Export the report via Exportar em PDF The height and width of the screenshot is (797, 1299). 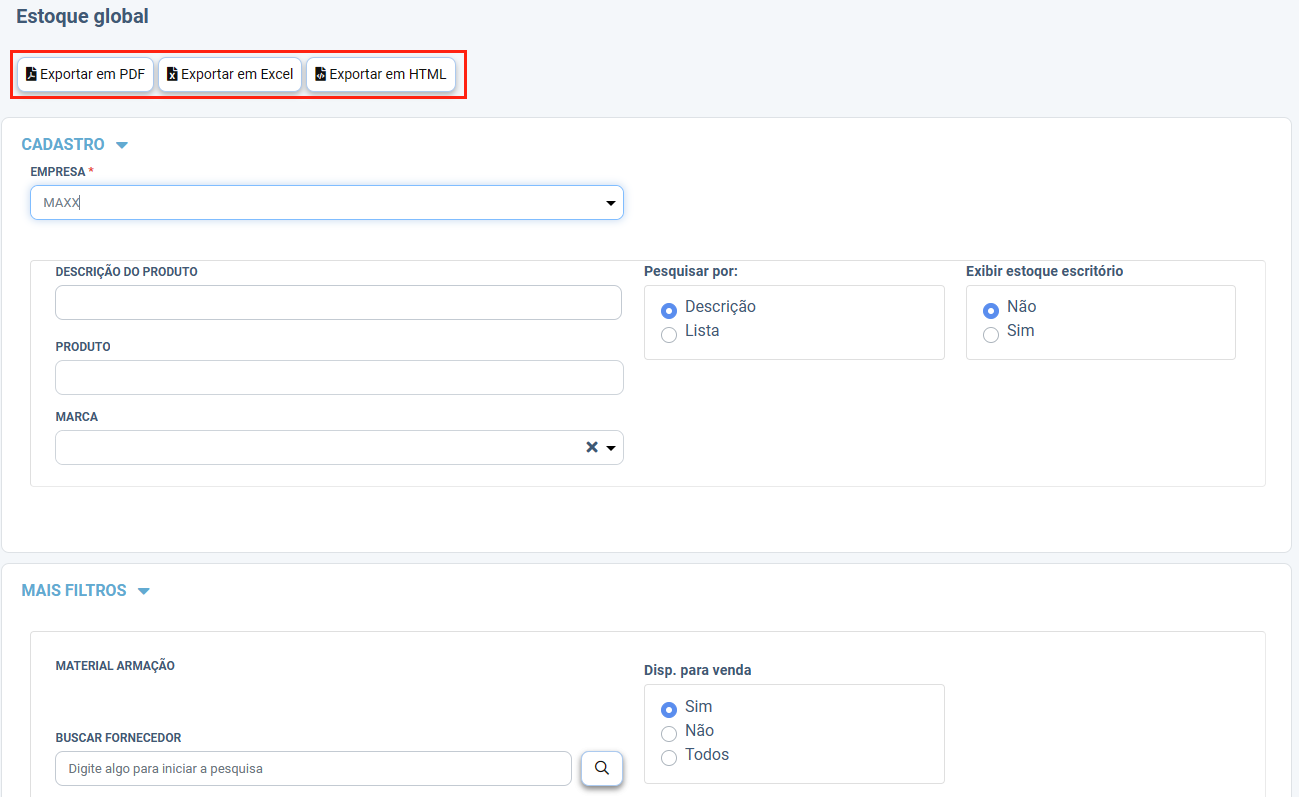coord(86,74)
